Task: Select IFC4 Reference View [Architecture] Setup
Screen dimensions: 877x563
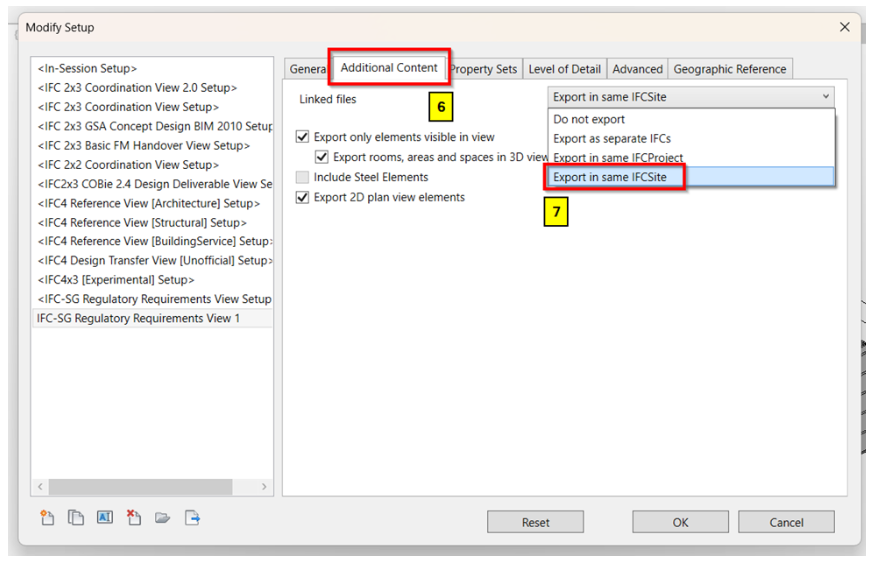Action: tap(141, 203)
